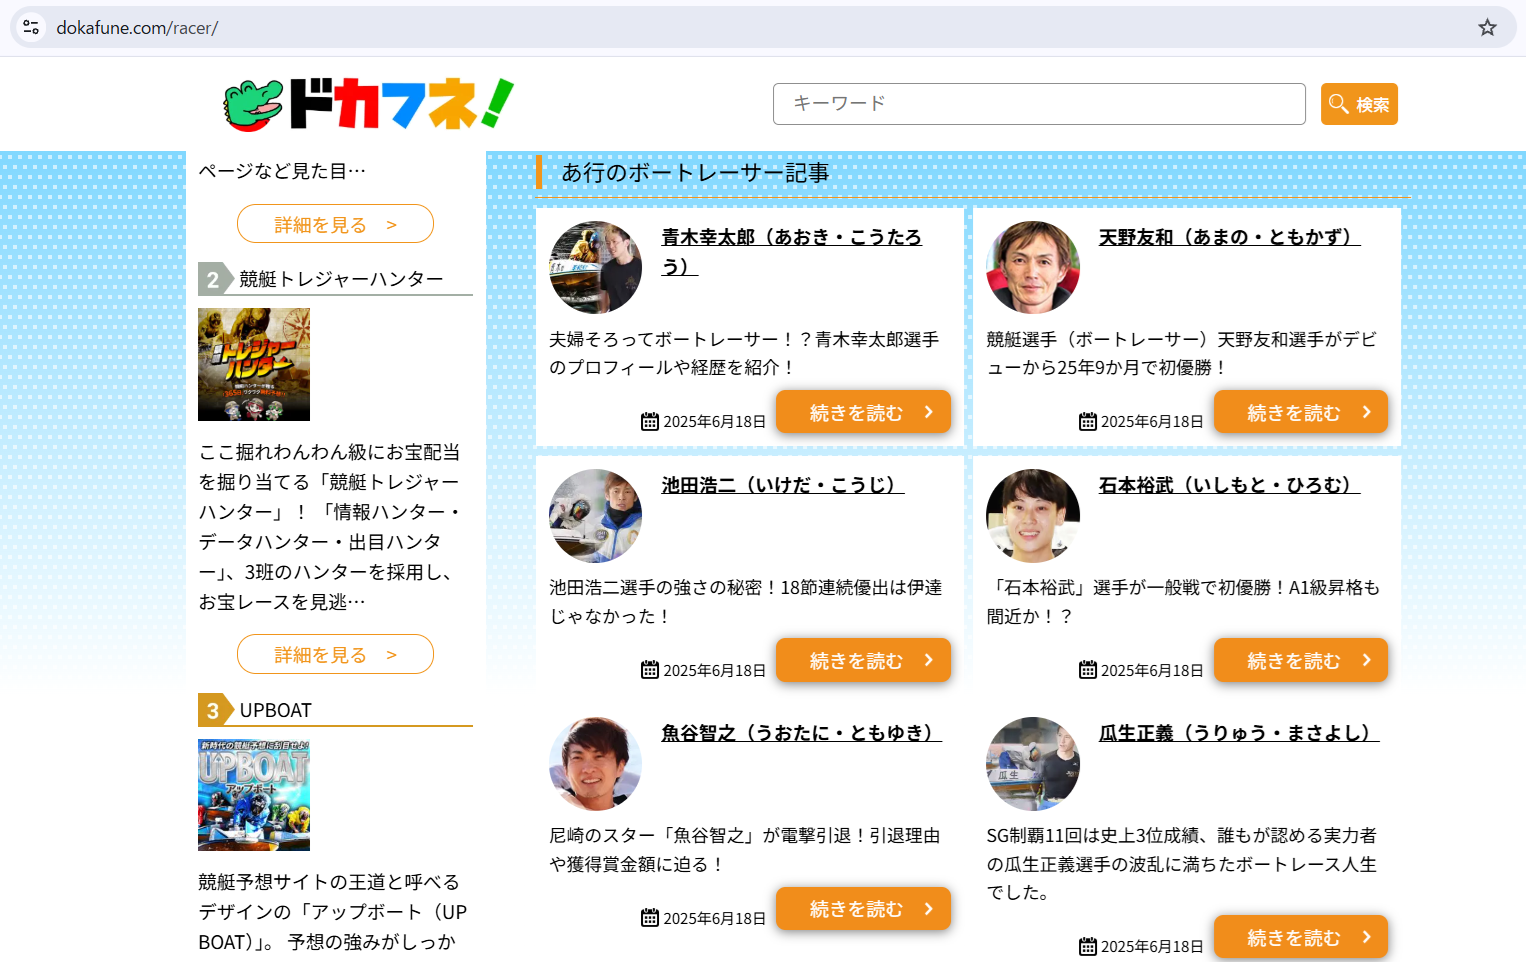Open the 天野友和 article title link
The image size is (1526, 962).
pos(1228,237)
